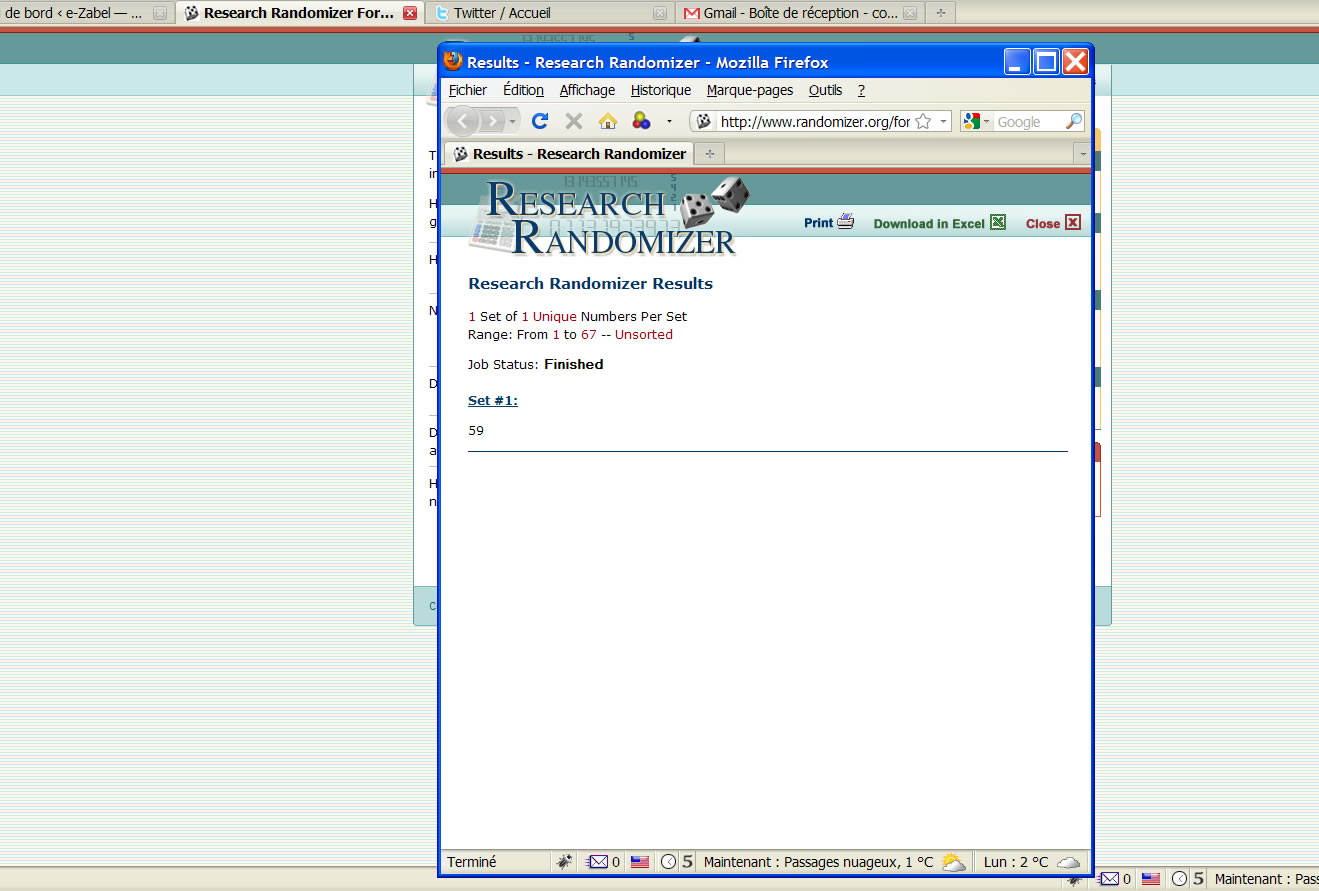Minimize the Results popup window
The width and height of the screenshot is (1319, 891).
pos(1017,62)
